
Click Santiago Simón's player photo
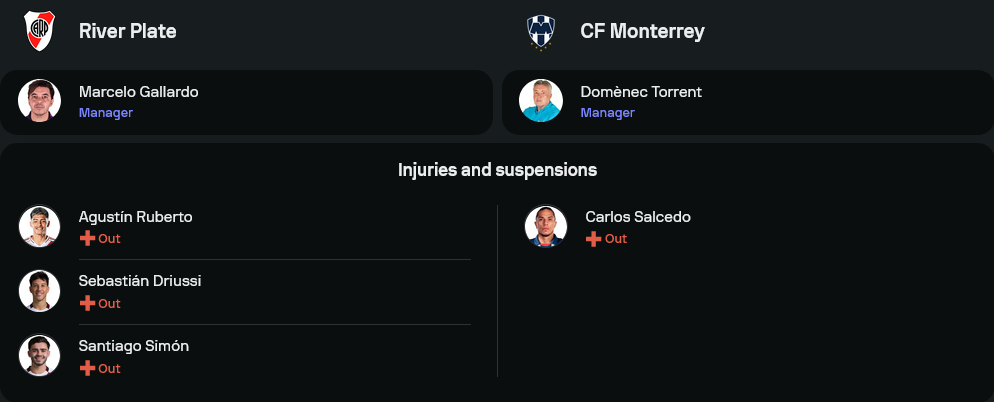(39, 356)
